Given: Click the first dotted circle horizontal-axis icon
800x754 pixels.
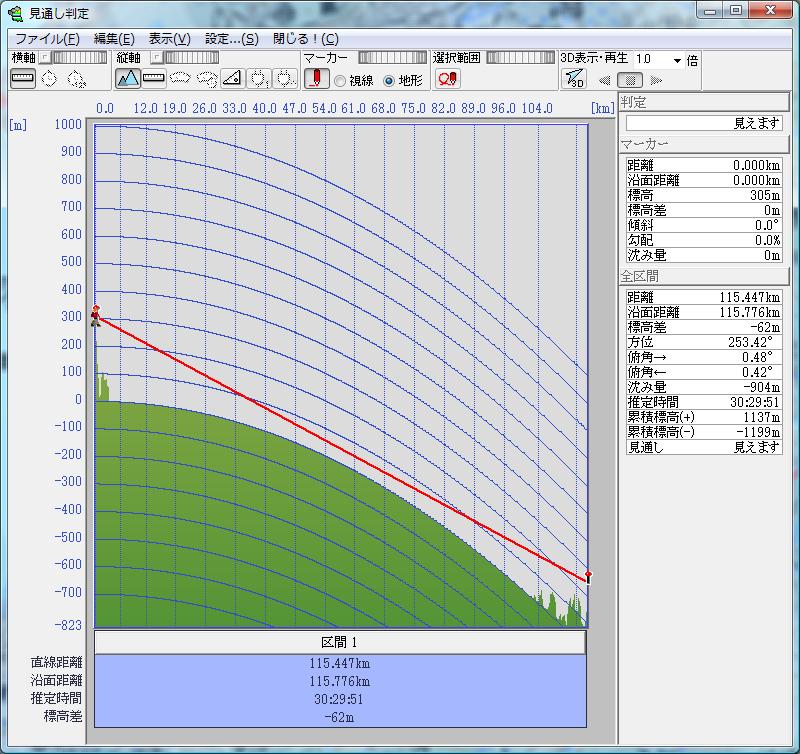Looking at the screenshot, I should (49, 79).
